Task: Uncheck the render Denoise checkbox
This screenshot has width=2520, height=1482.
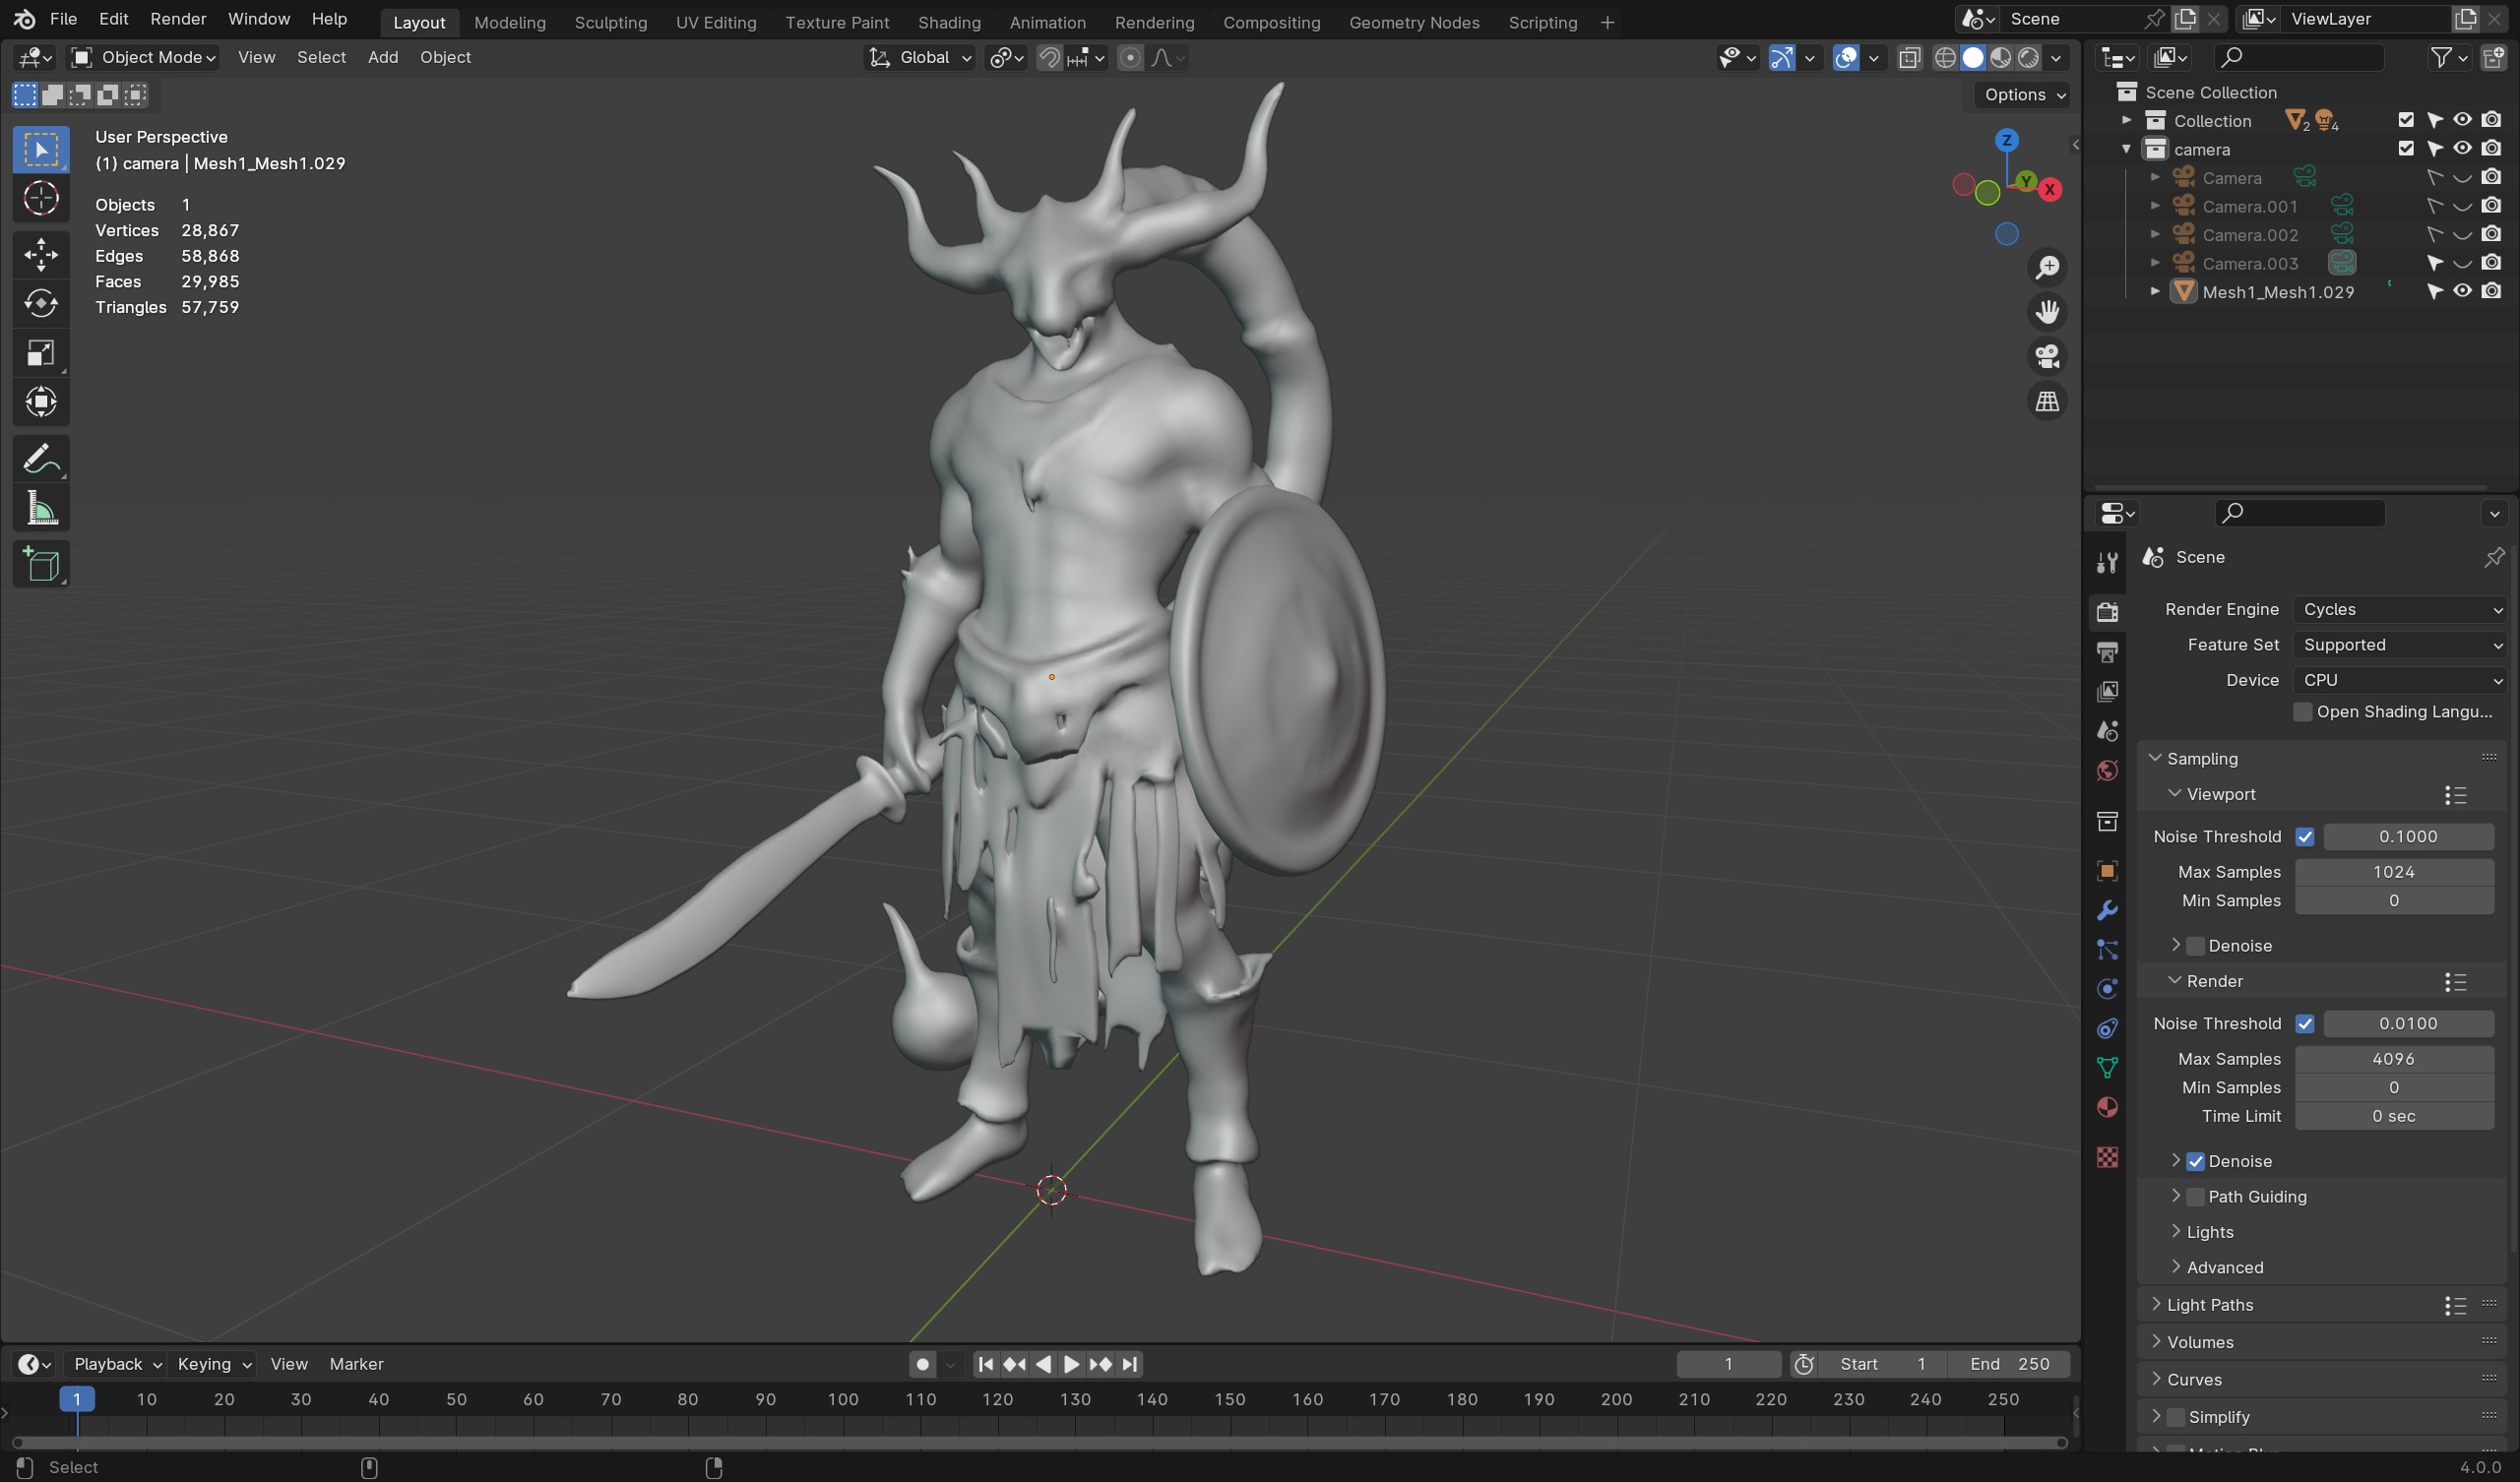Action: 2195,1162
